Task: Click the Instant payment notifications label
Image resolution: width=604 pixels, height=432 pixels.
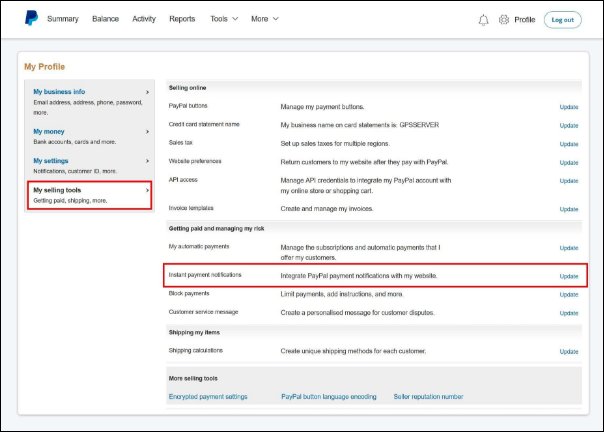Action: coord(205,275)
